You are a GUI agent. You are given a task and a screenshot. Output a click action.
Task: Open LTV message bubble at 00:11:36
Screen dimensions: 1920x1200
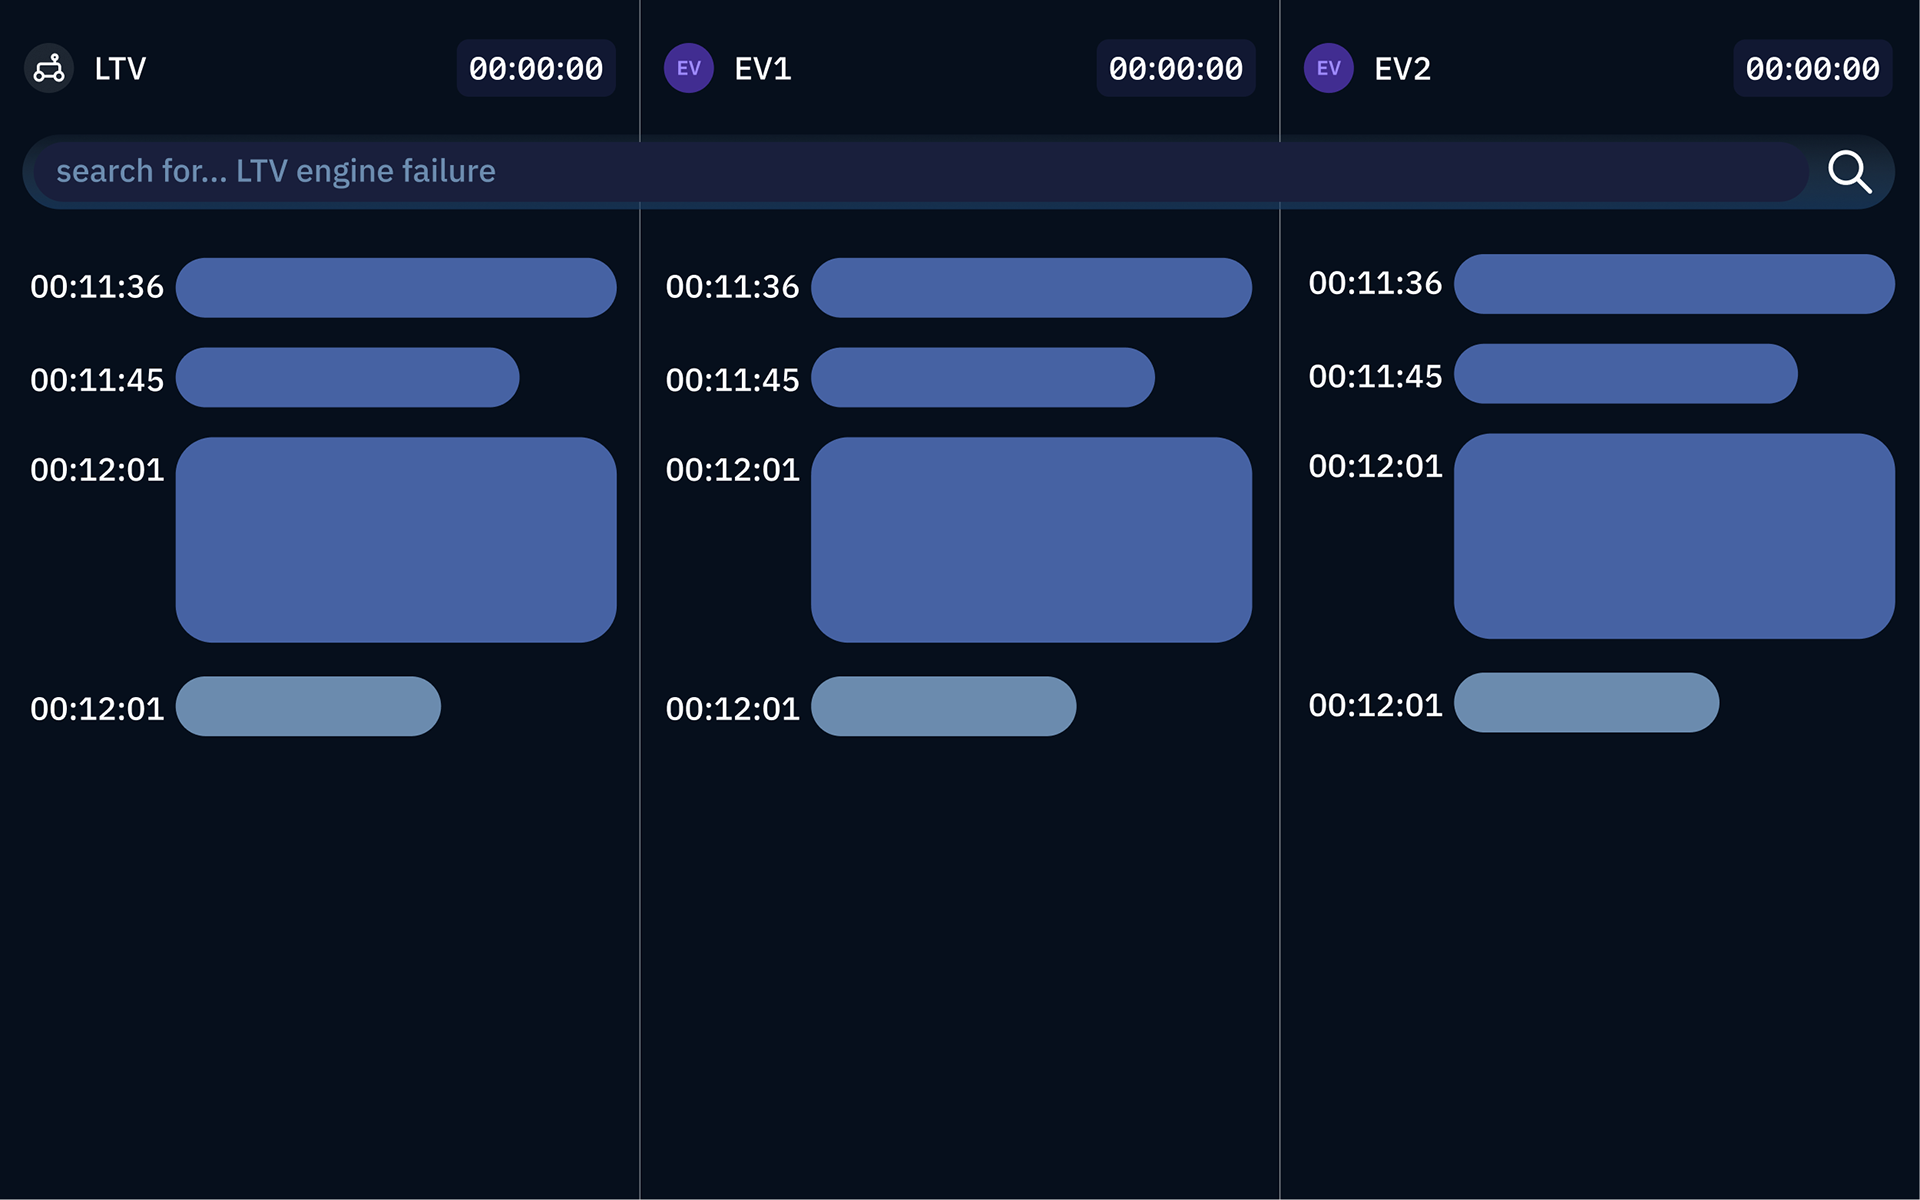396,288
